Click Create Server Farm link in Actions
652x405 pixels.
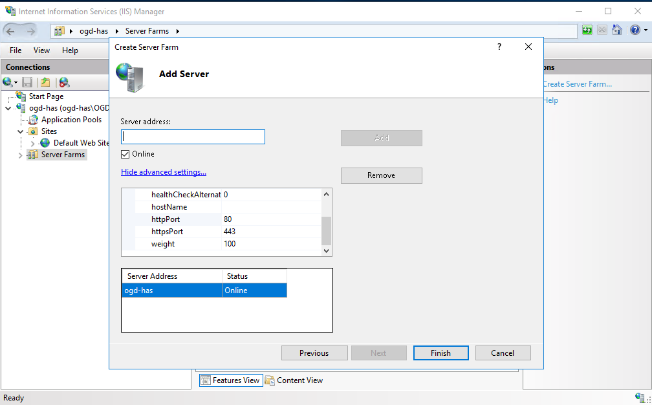(577, 84)
